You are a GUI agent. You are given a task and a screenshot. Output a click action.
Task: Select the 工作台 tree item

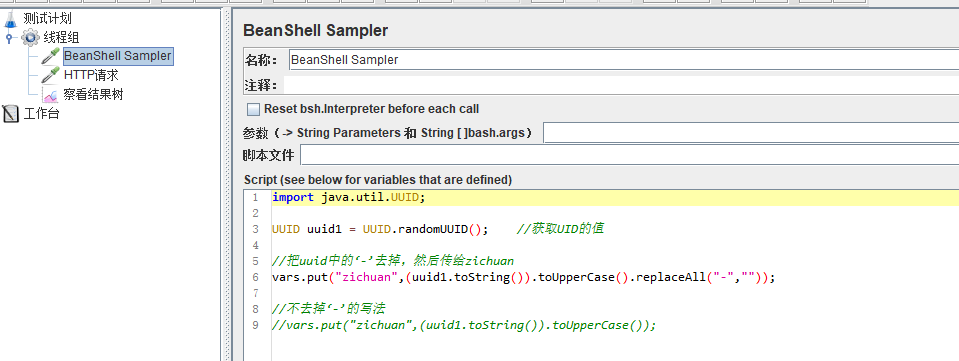pos(42,114)
